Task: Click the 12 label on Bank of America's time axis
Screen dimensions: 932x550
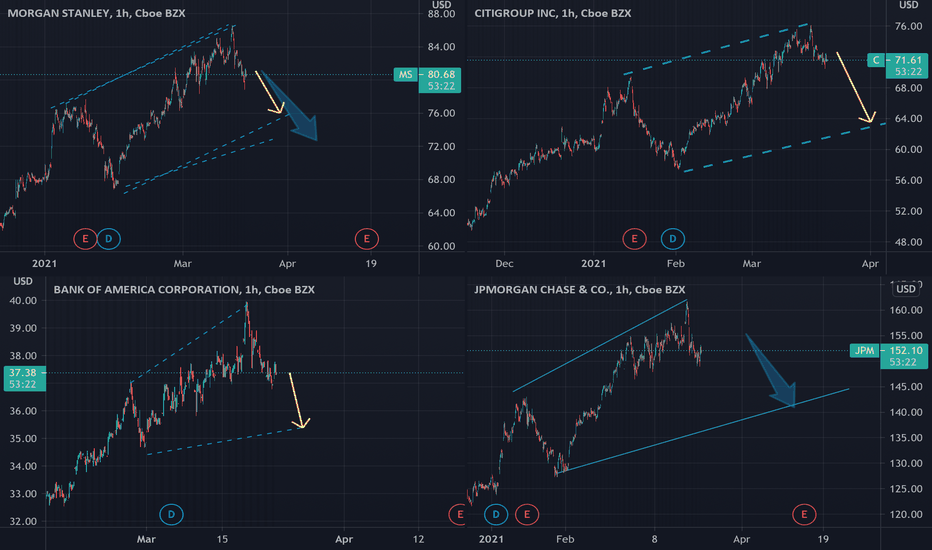Action: (x=418, y=539)
